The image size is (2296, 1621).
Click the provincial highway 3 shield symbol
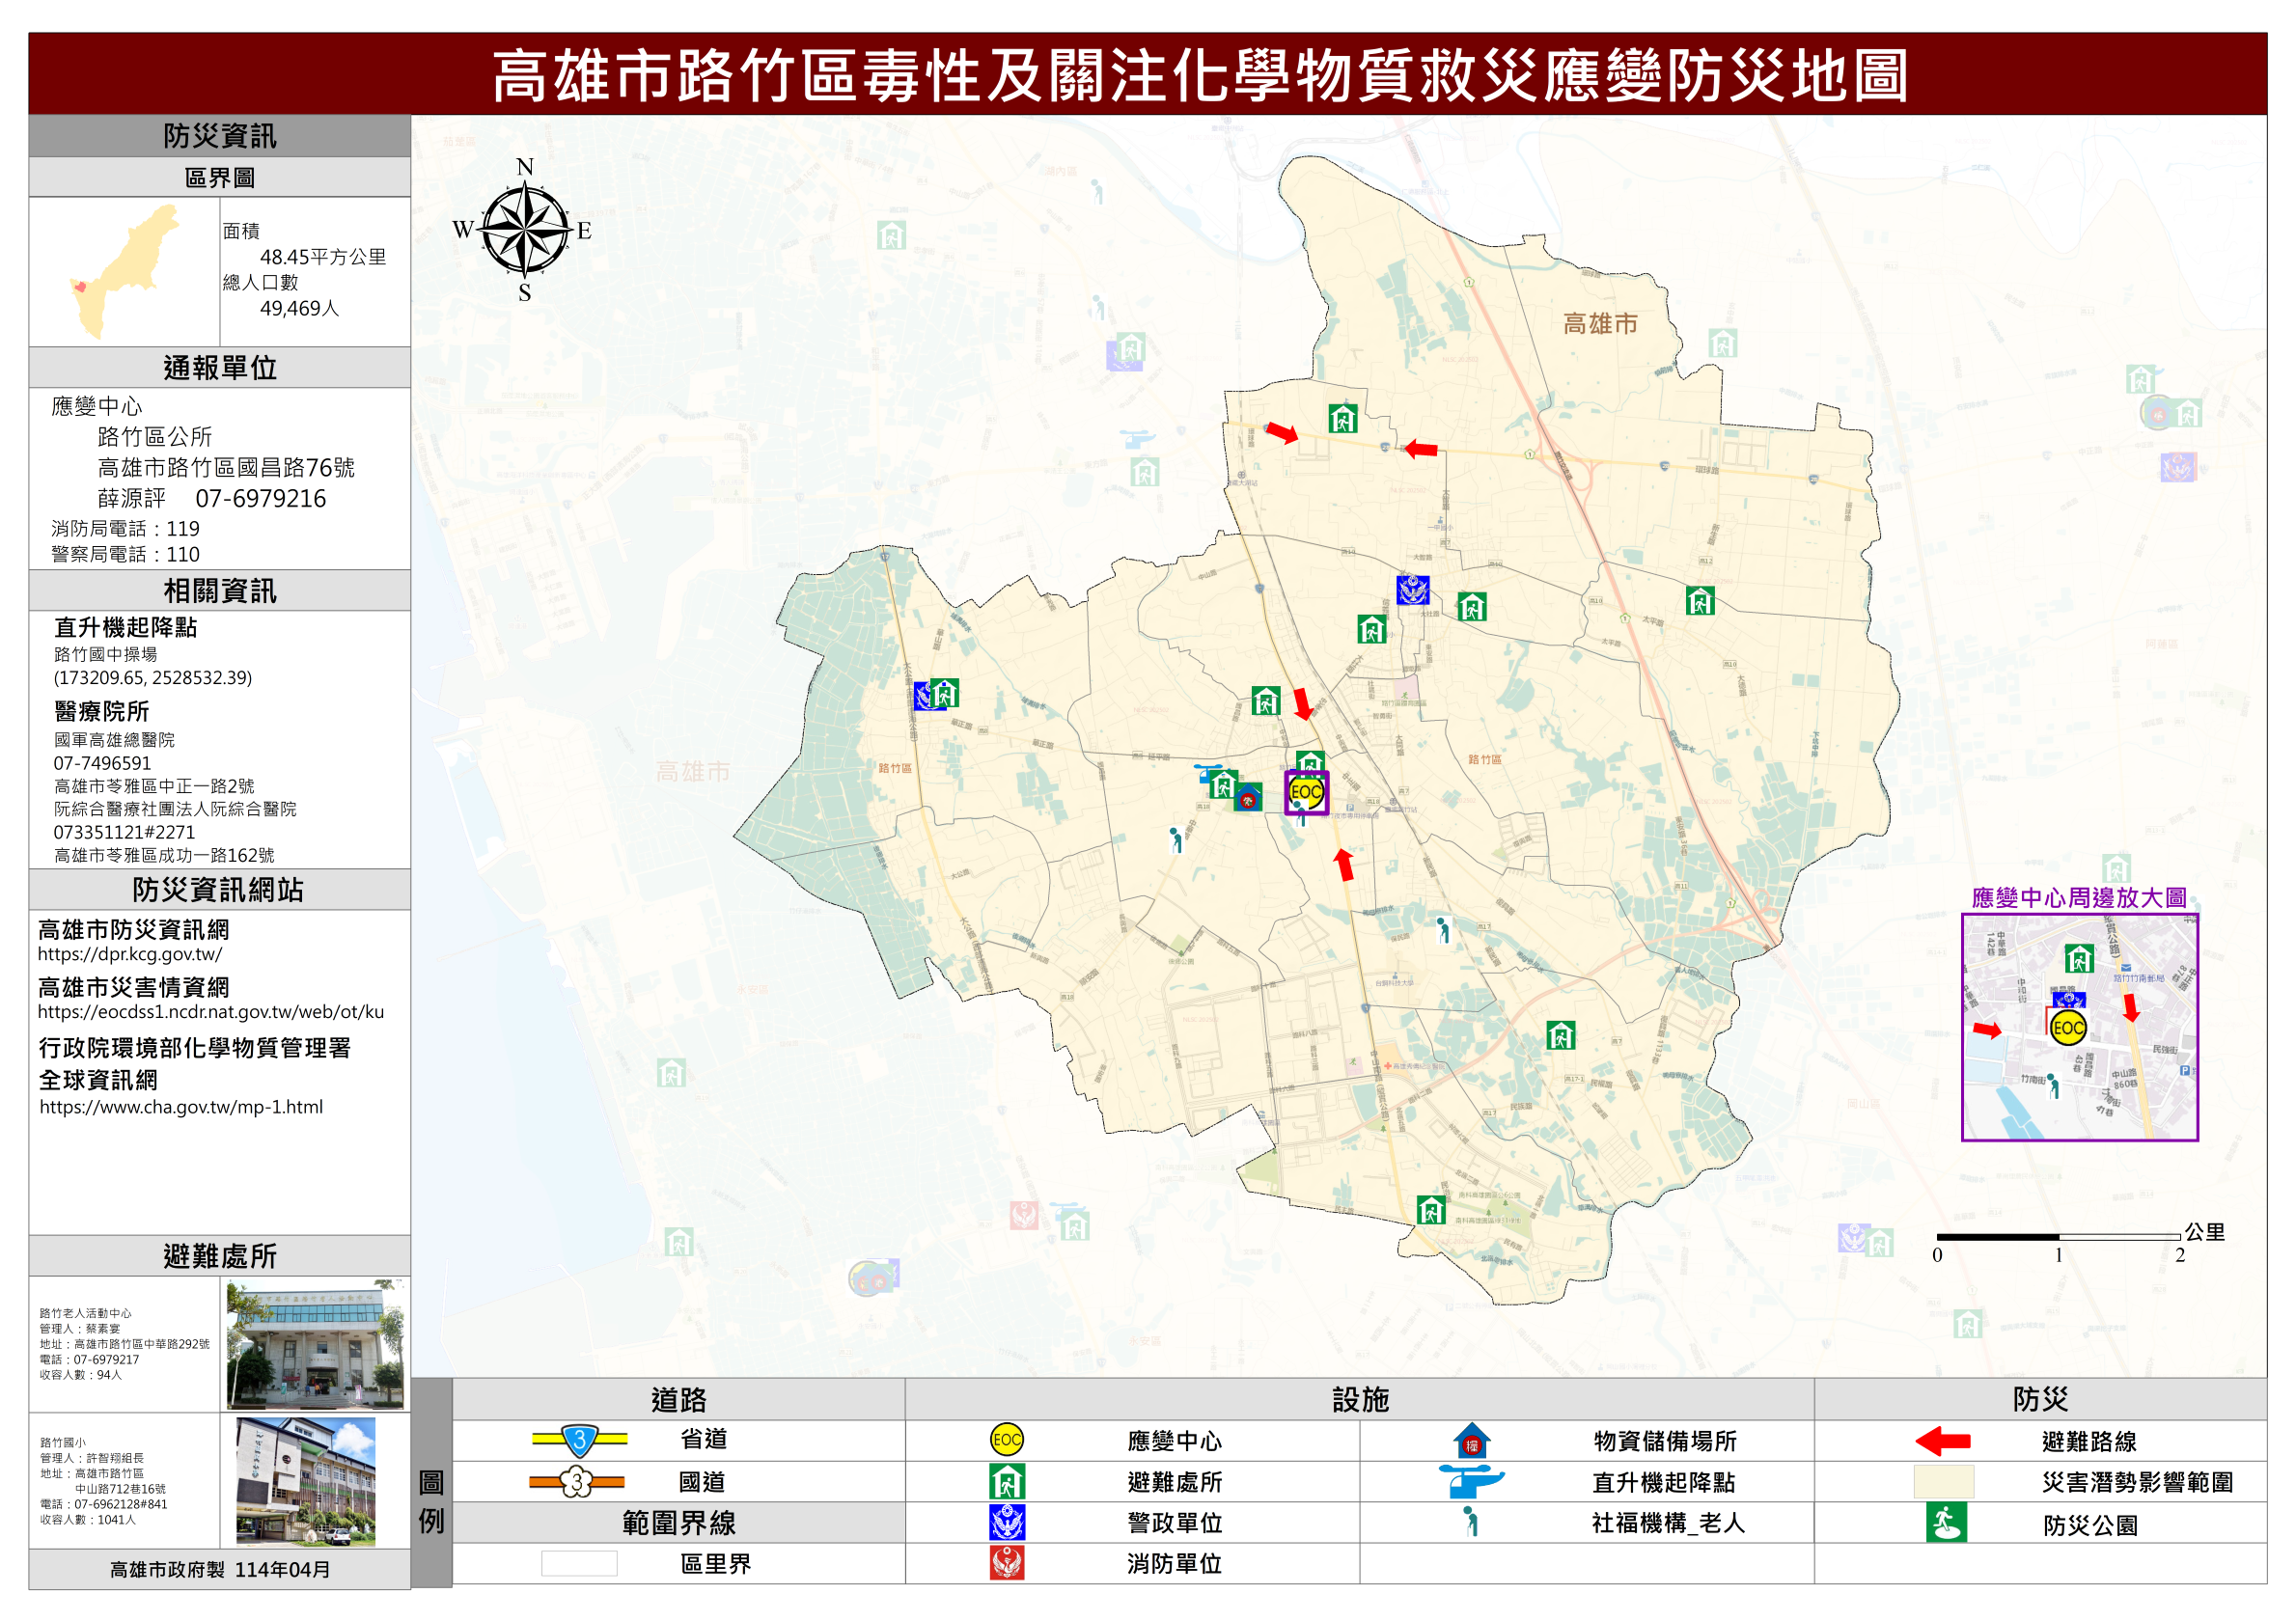579,1440
